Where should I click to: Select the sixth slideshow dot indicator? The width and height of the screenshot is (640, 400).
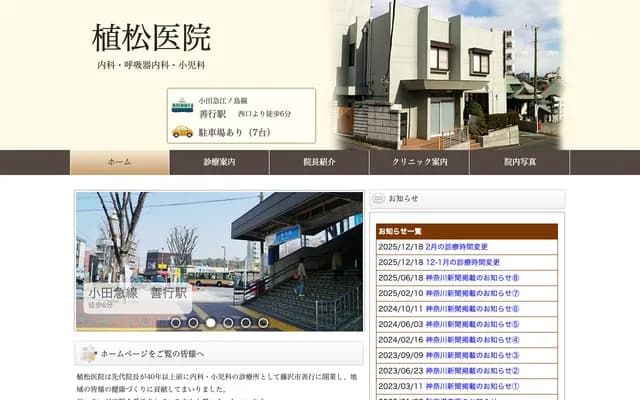[263, 323]
